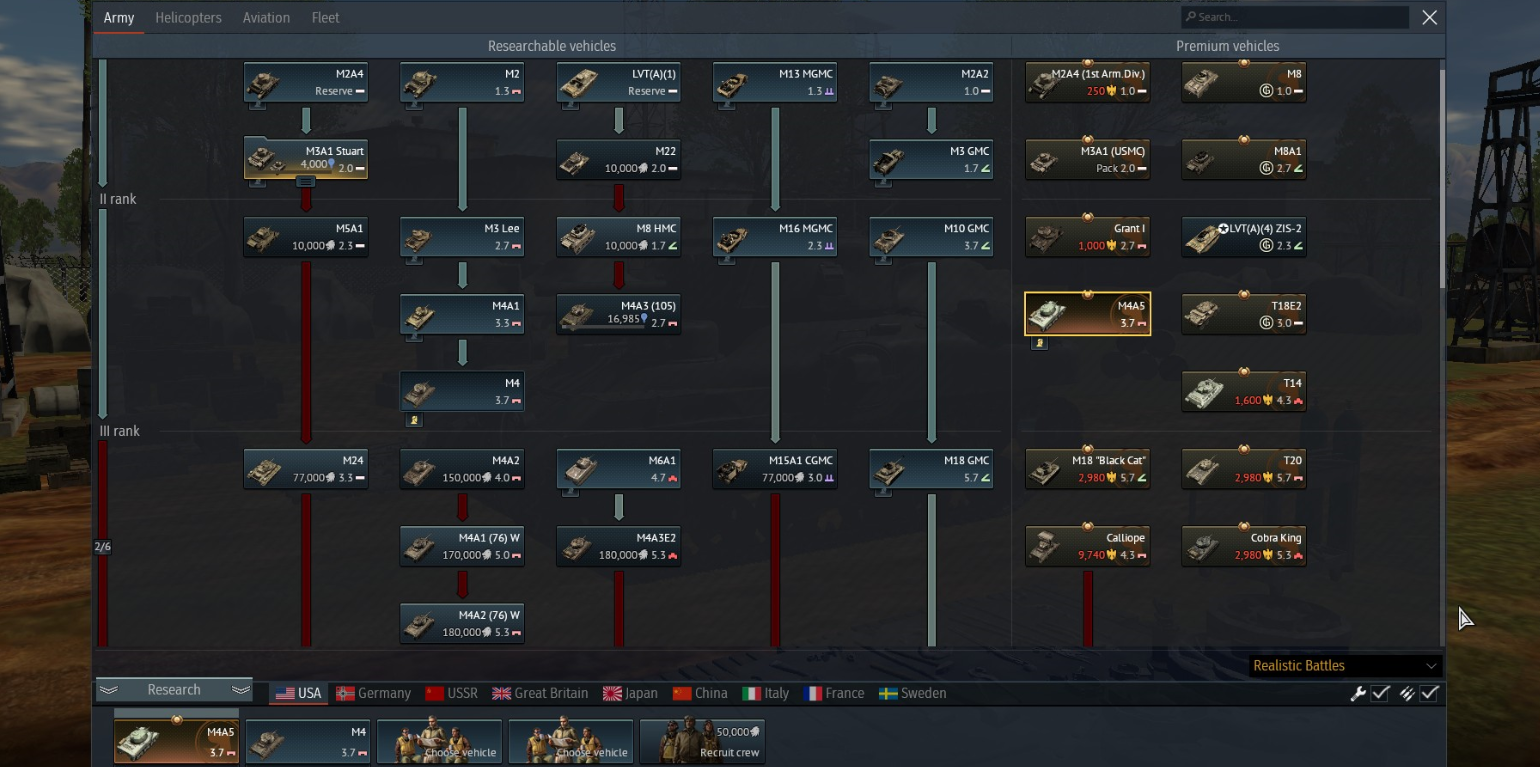Select the T20 premium vehicle card
1540x767 pixels.
[x=1244, y=469]
